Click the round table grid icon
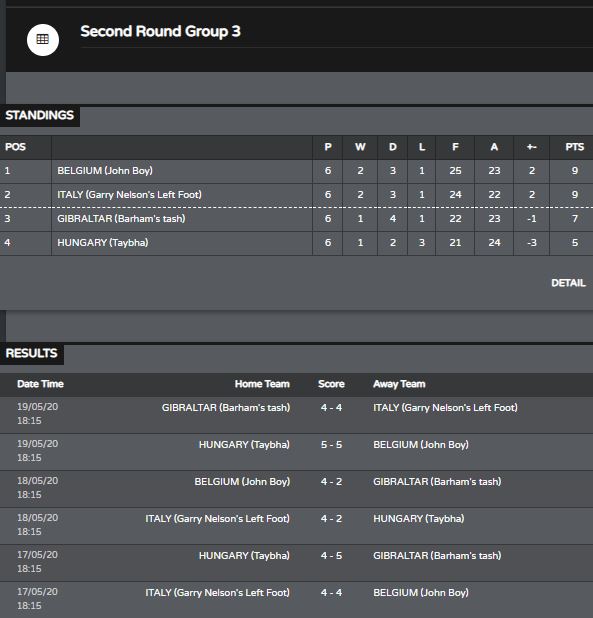 click(43, 39)
